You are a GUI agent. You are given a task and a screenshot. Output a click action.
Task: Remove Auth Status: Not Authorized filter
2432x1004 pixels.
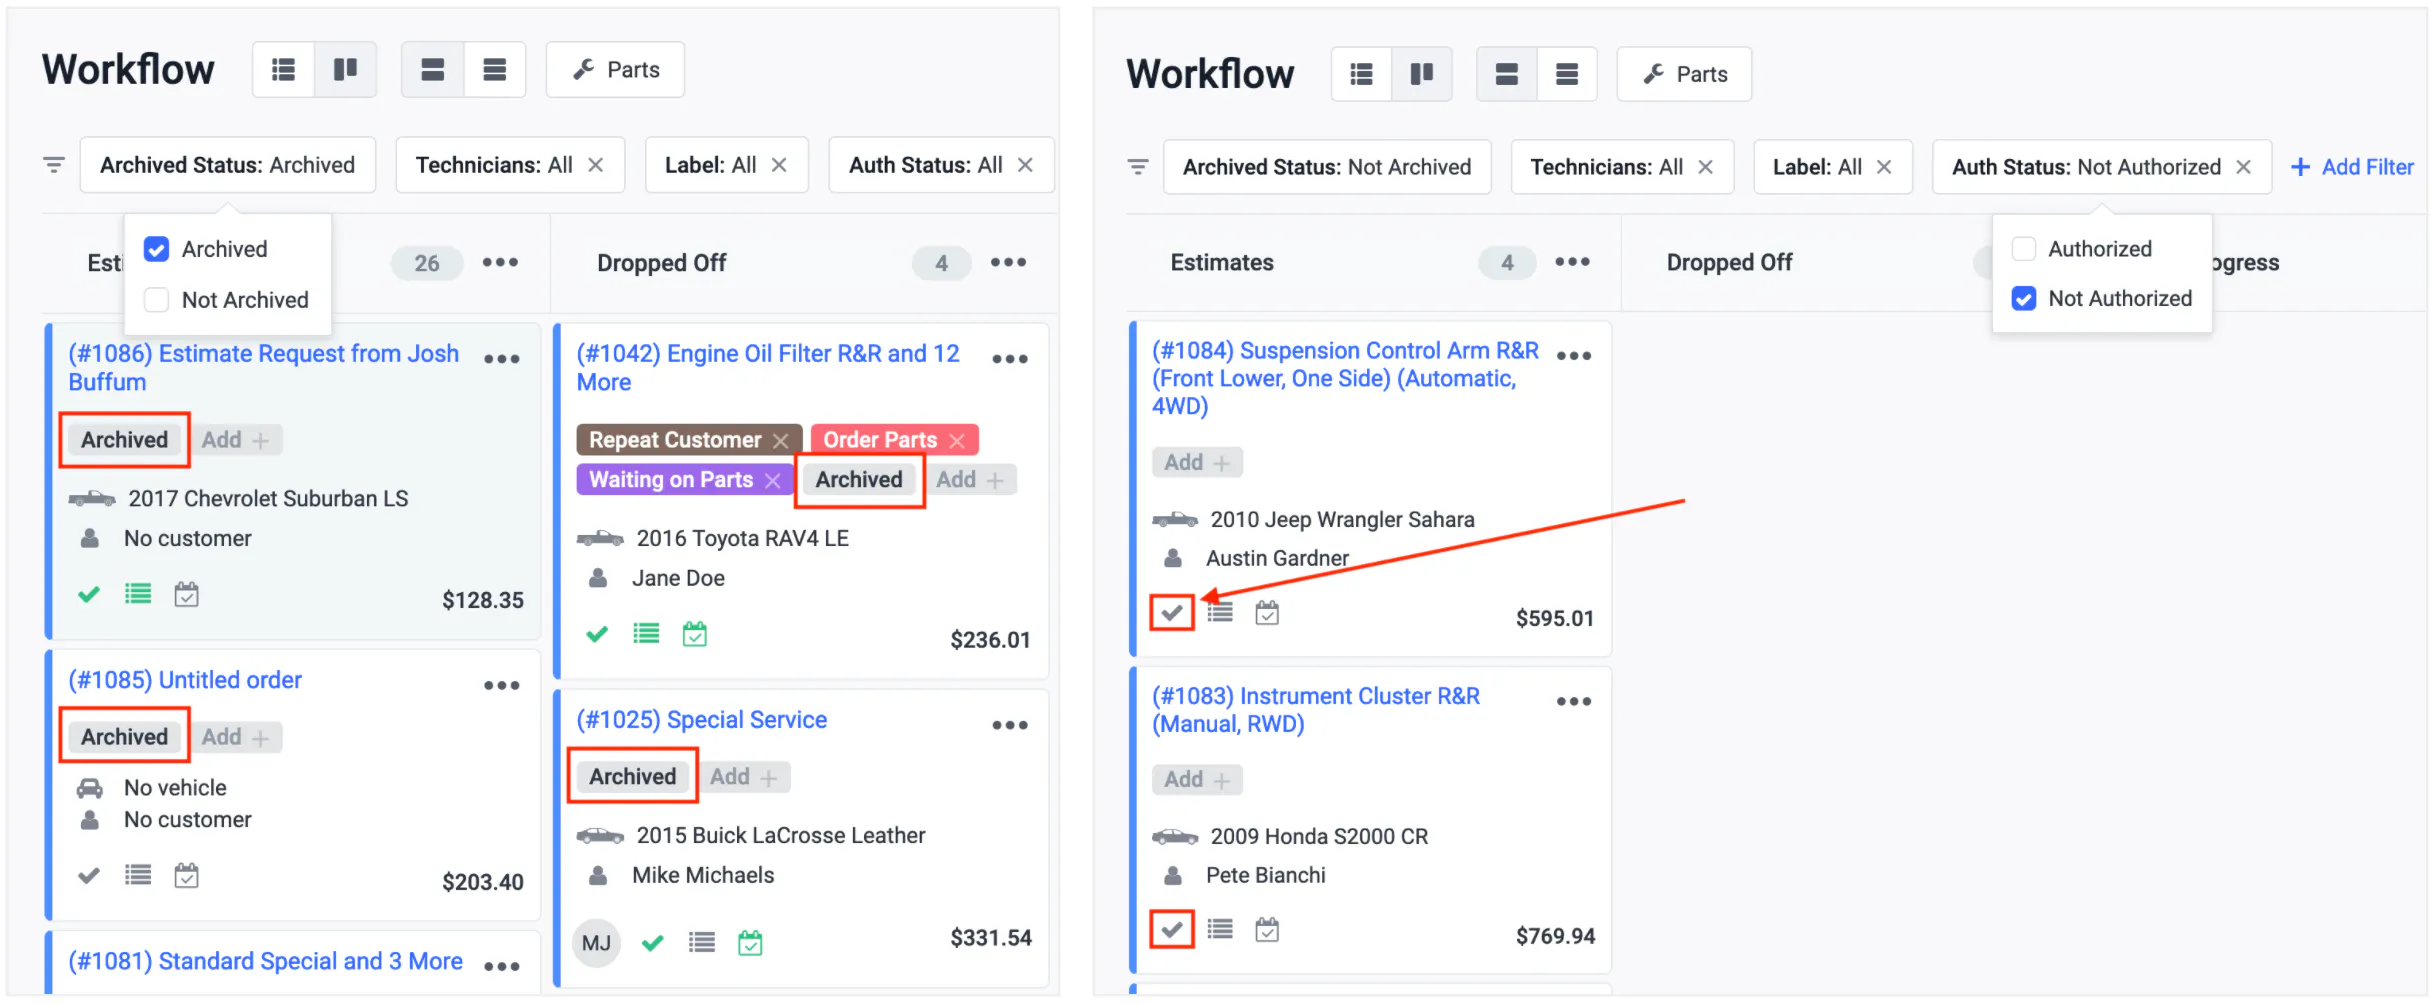click(2244, 167)
